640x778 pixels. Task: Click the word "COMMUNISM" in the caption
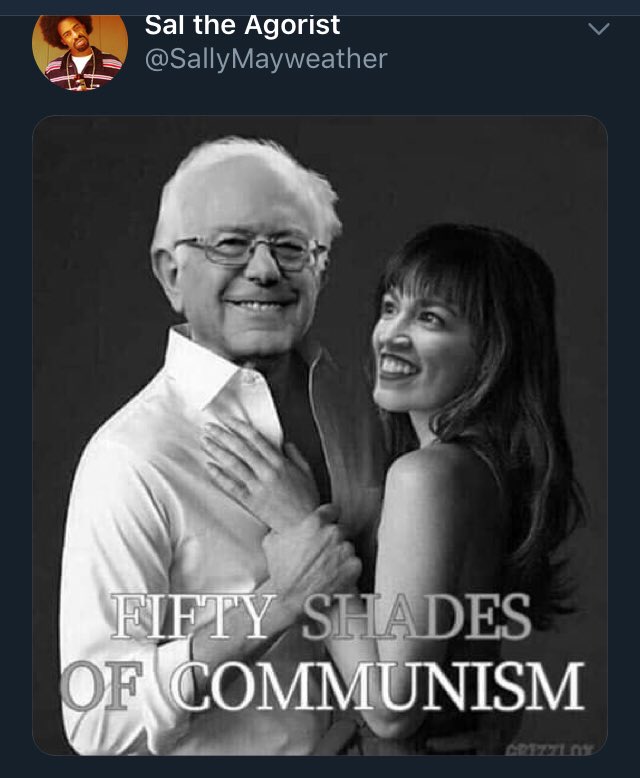377,686
